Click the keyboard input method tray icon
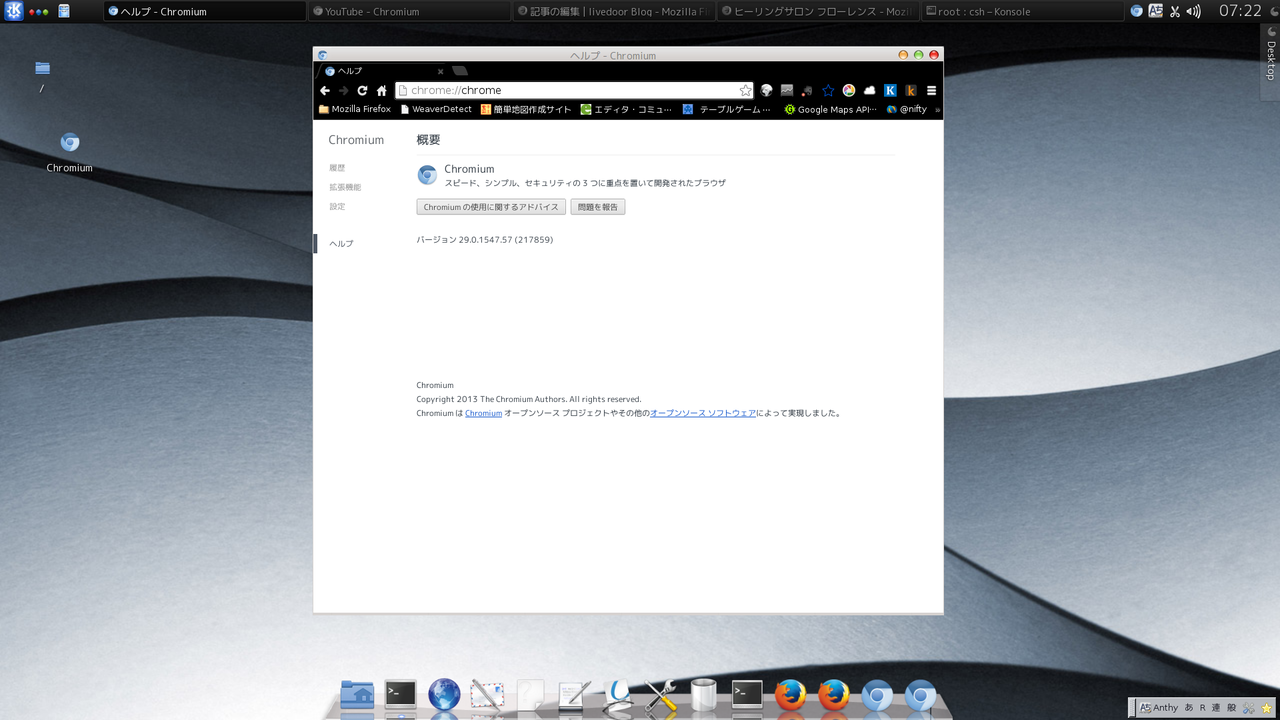1280x720 pixels. point(1155,11)
